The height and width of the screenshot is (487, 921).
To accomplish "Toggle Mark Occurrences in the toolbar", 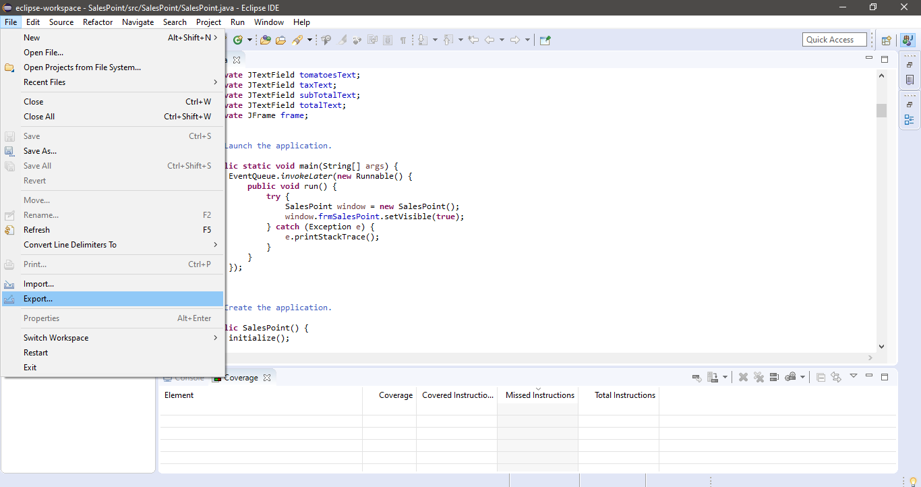I will click(x=326, y=40).
